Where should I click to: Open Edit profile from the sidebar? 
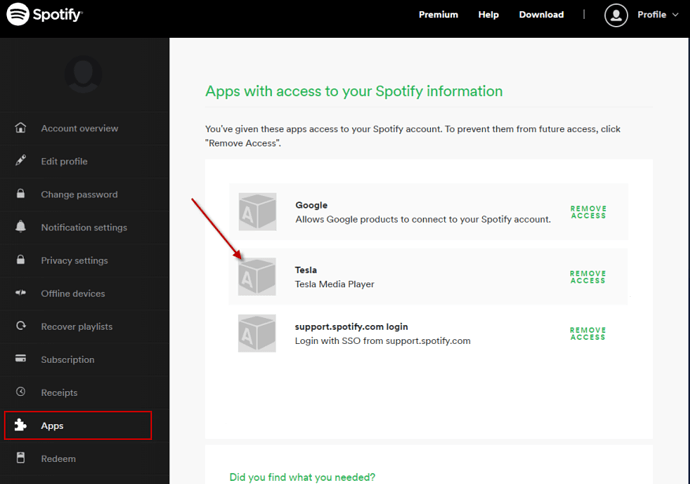(x=64, y=161)
